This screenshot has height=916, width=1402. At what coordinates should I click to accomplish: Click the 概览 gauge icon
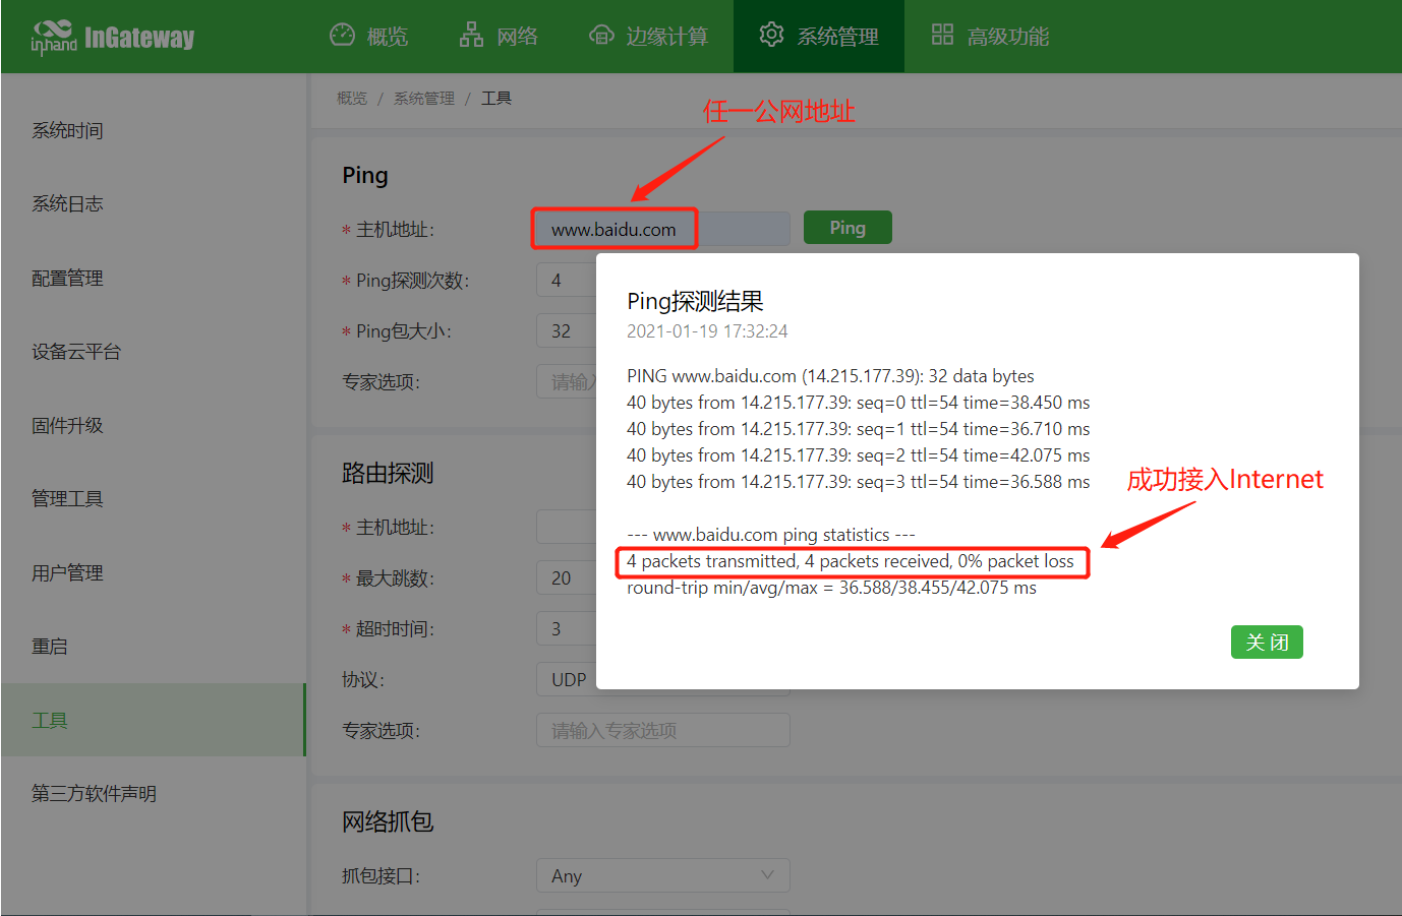(342, 35)
